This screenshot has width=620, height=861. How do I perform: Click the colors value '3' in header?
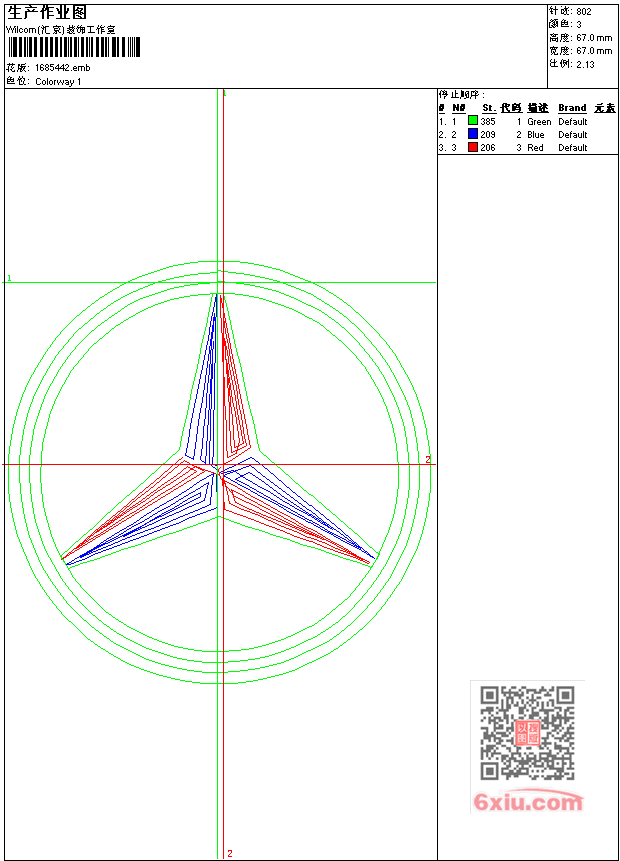579,24
